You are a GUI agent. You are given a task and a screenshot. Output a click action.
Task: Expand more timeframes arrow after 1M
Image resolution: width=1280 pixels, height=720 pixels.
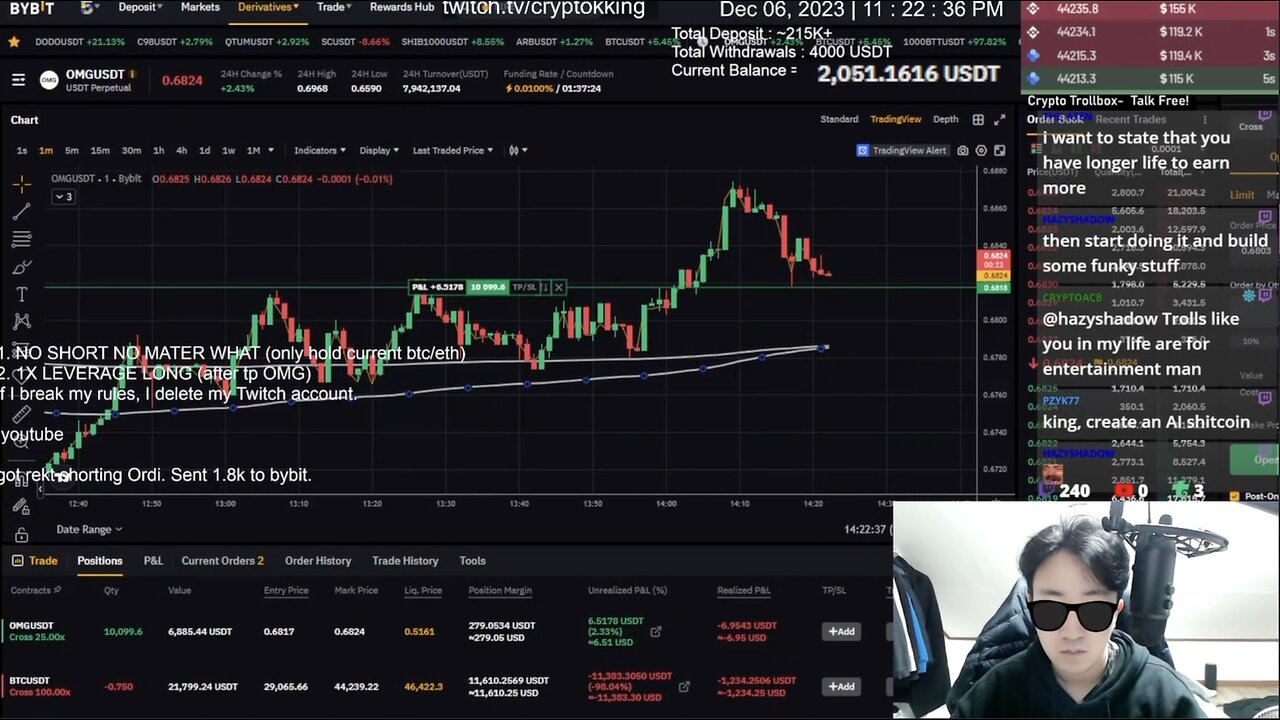270,150
